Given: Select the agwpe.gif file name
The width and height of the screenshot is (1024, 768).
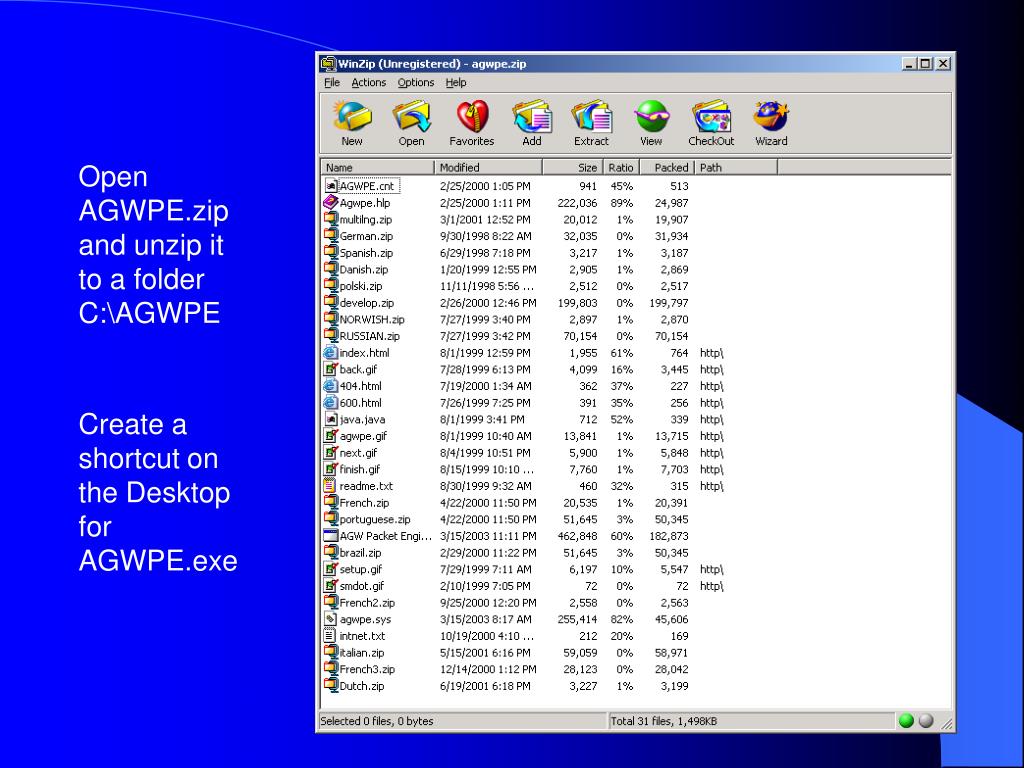Looking at the screenshot, I should pyautogui.click(x=363, y=436).
